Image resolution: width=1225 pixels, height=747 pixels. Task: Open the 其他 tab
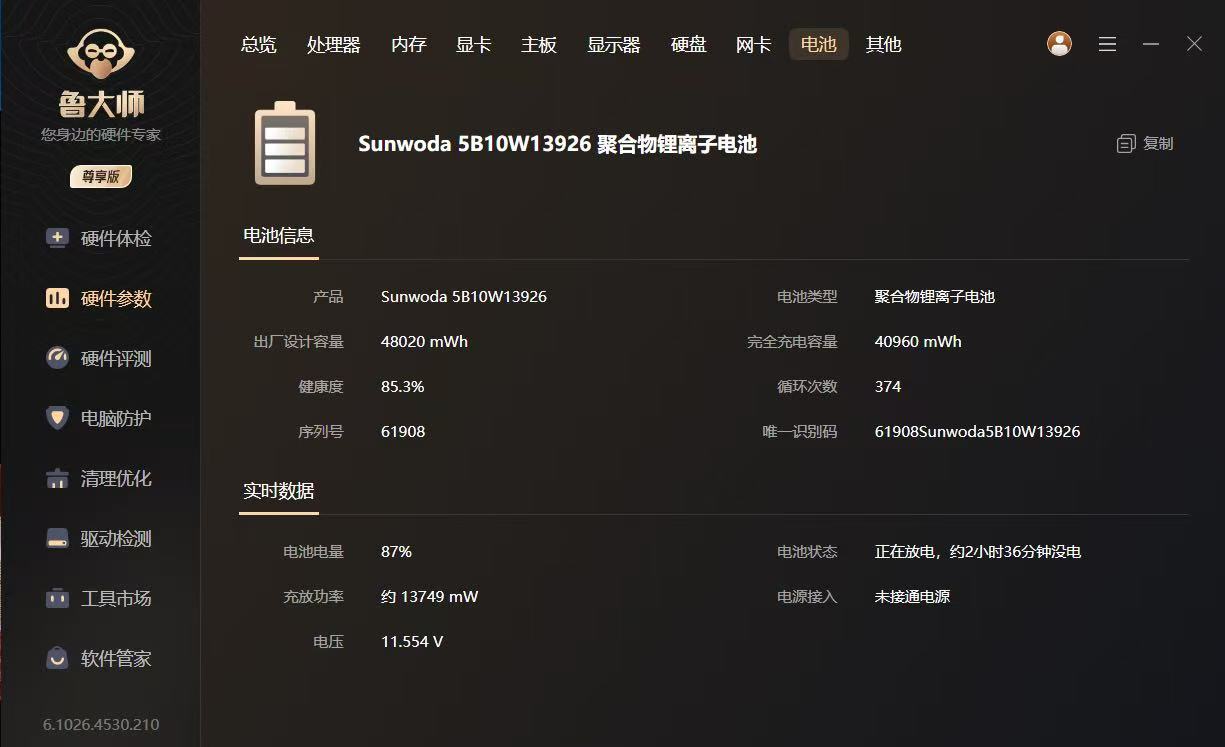[883, 45]
